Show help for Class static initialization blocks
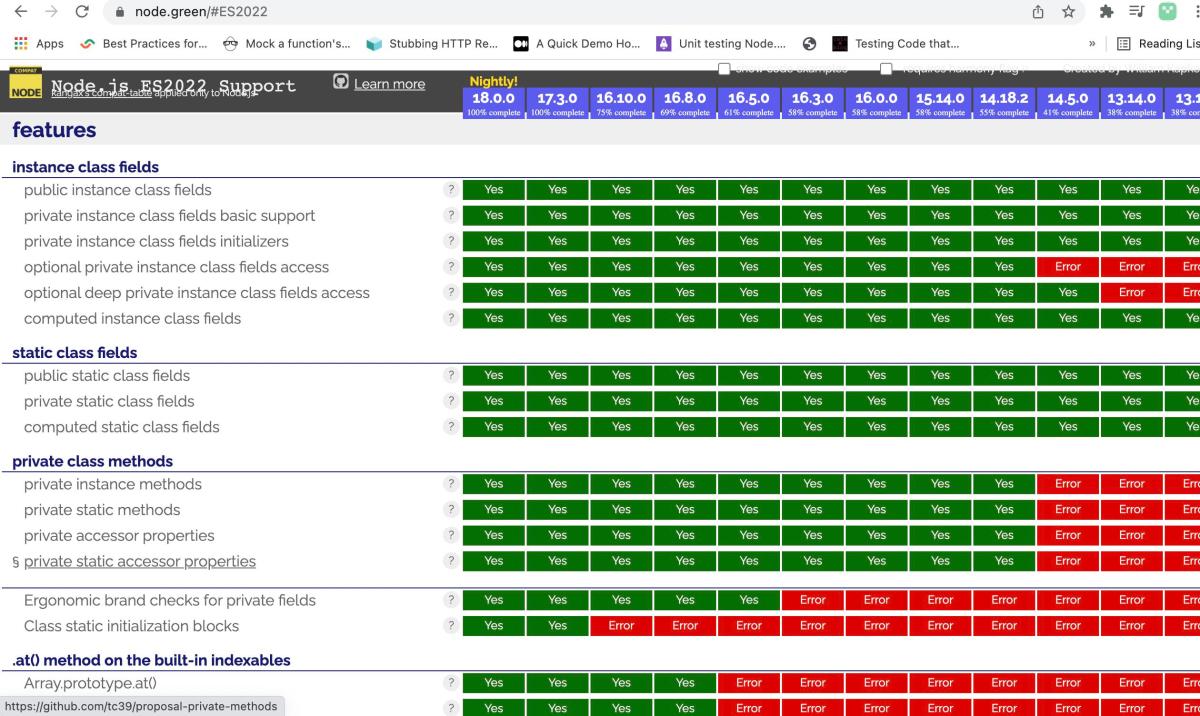The width and height of the screenshot is (1200, 716). click(x=451, y=626)
